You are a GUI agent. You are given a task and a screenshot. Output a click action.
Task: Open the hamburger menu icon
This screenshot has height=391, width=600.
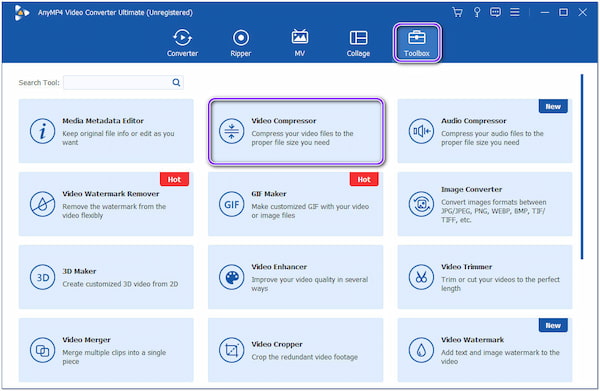(515, 12)
